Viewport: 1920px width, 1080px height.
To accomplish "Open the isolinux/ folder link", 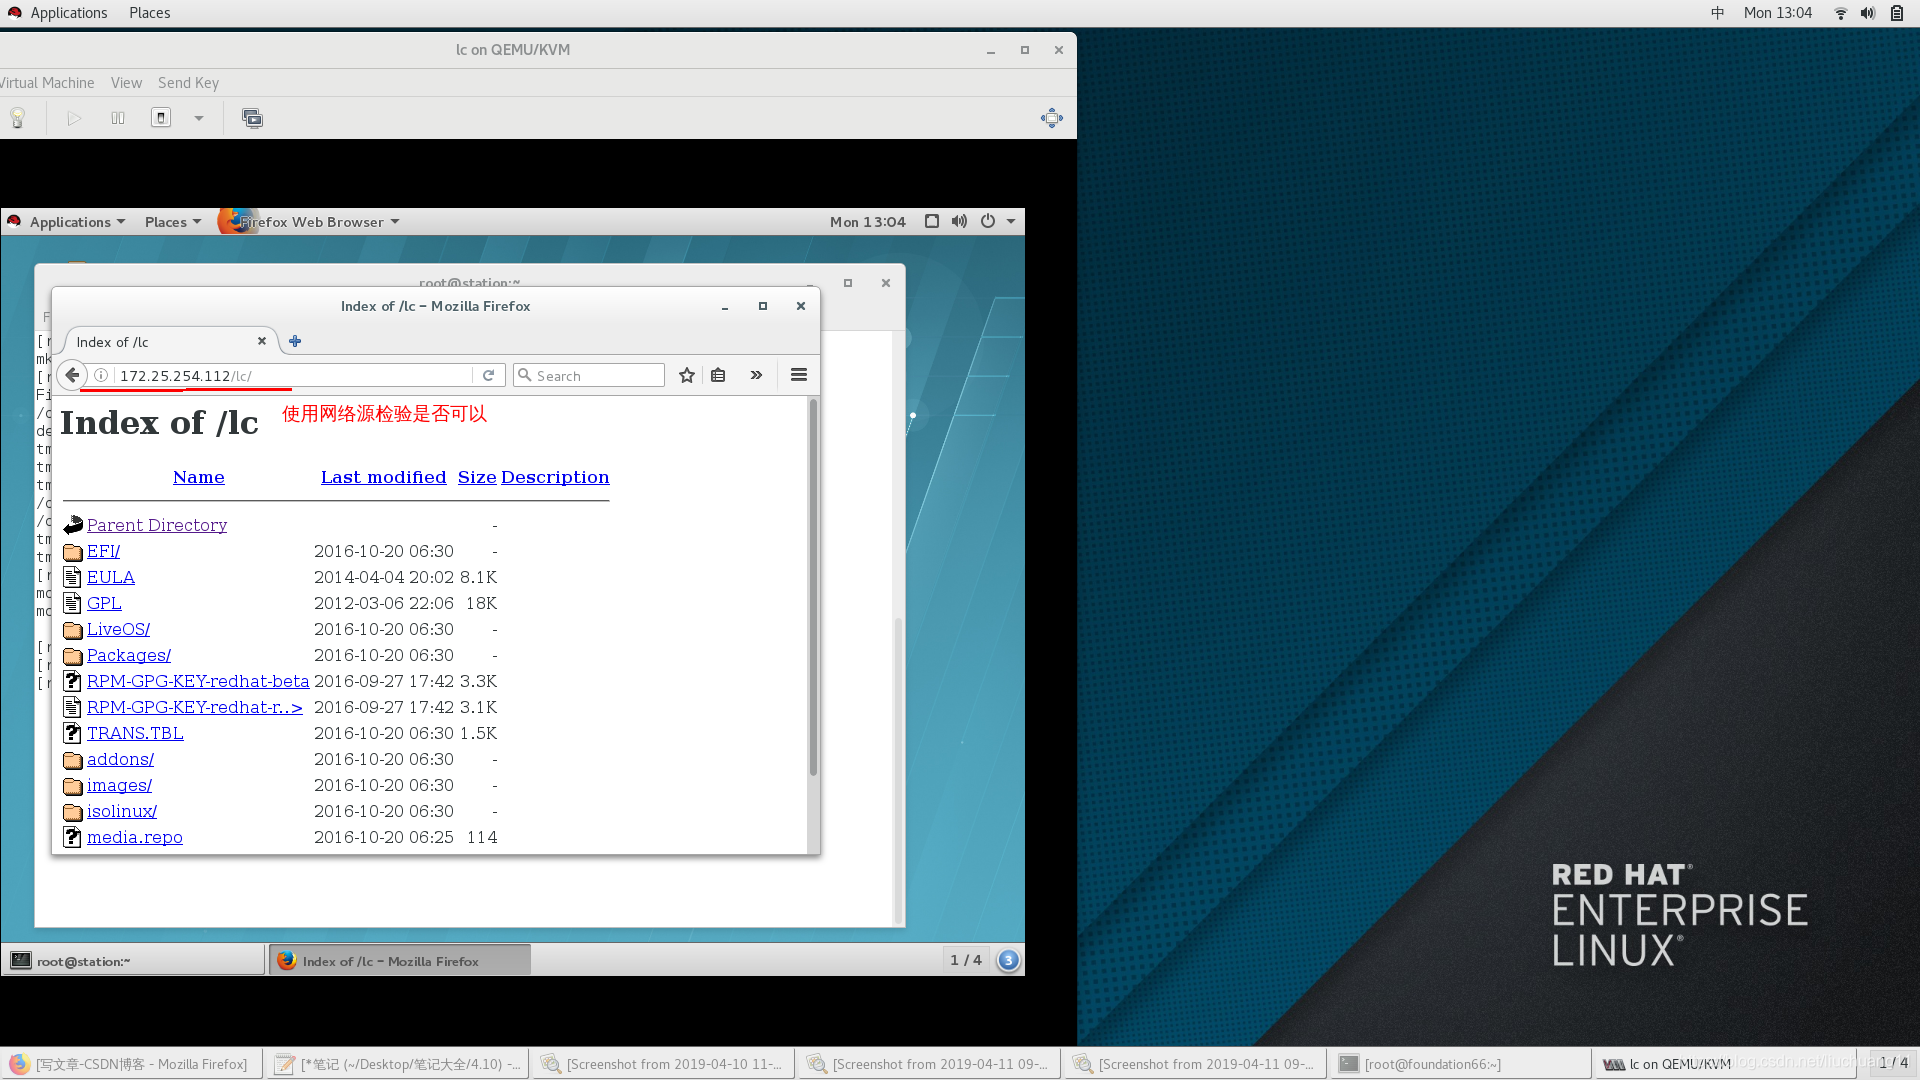I will point(122,811).
